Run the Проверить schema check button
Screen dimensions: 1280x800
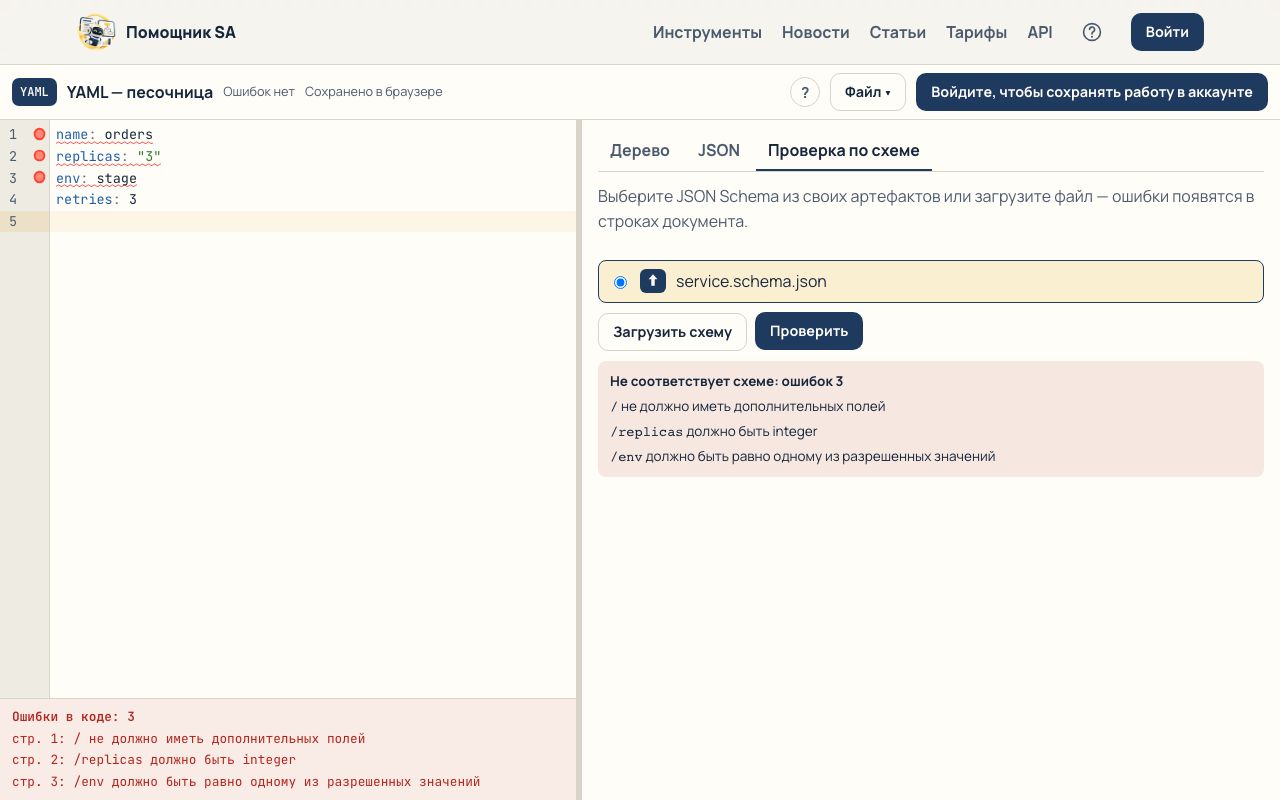pos(809,331)
